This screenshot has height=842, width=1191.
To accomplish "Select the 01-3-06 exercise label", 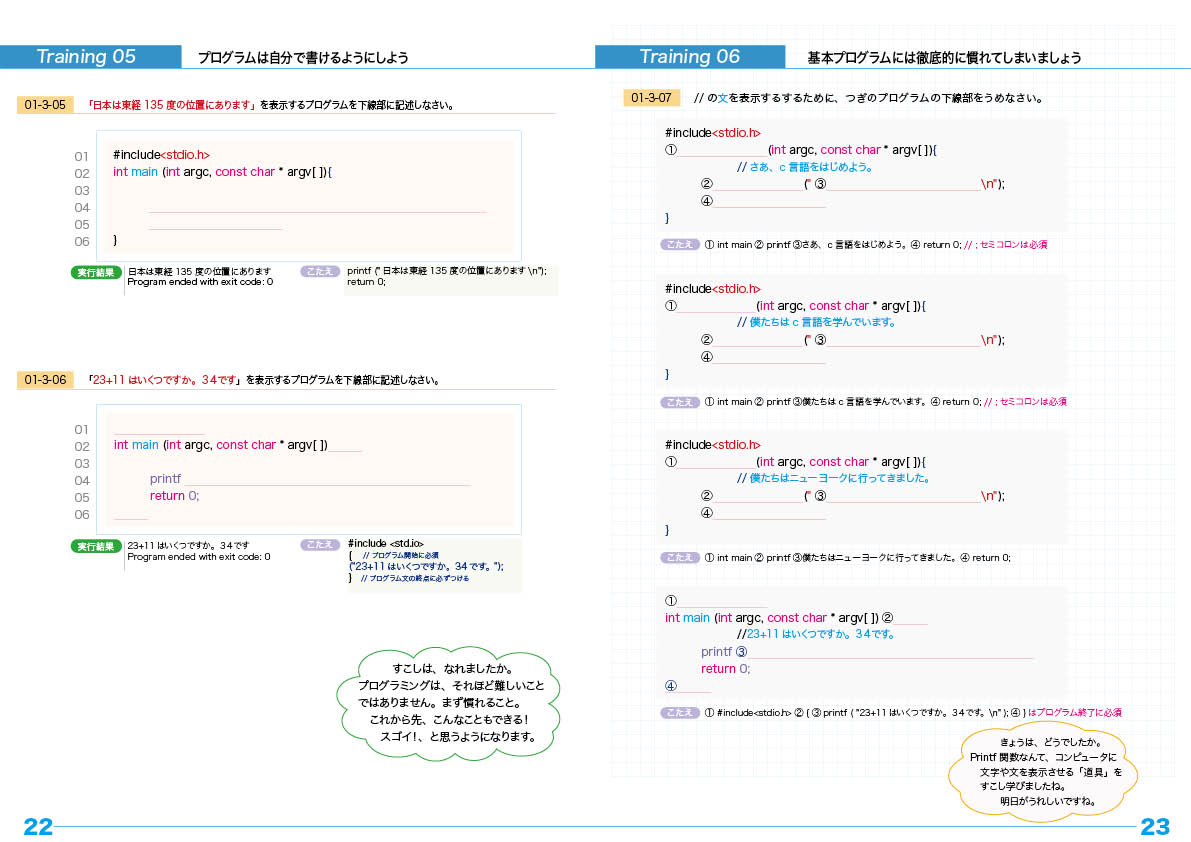I will (x=45, y=380).
